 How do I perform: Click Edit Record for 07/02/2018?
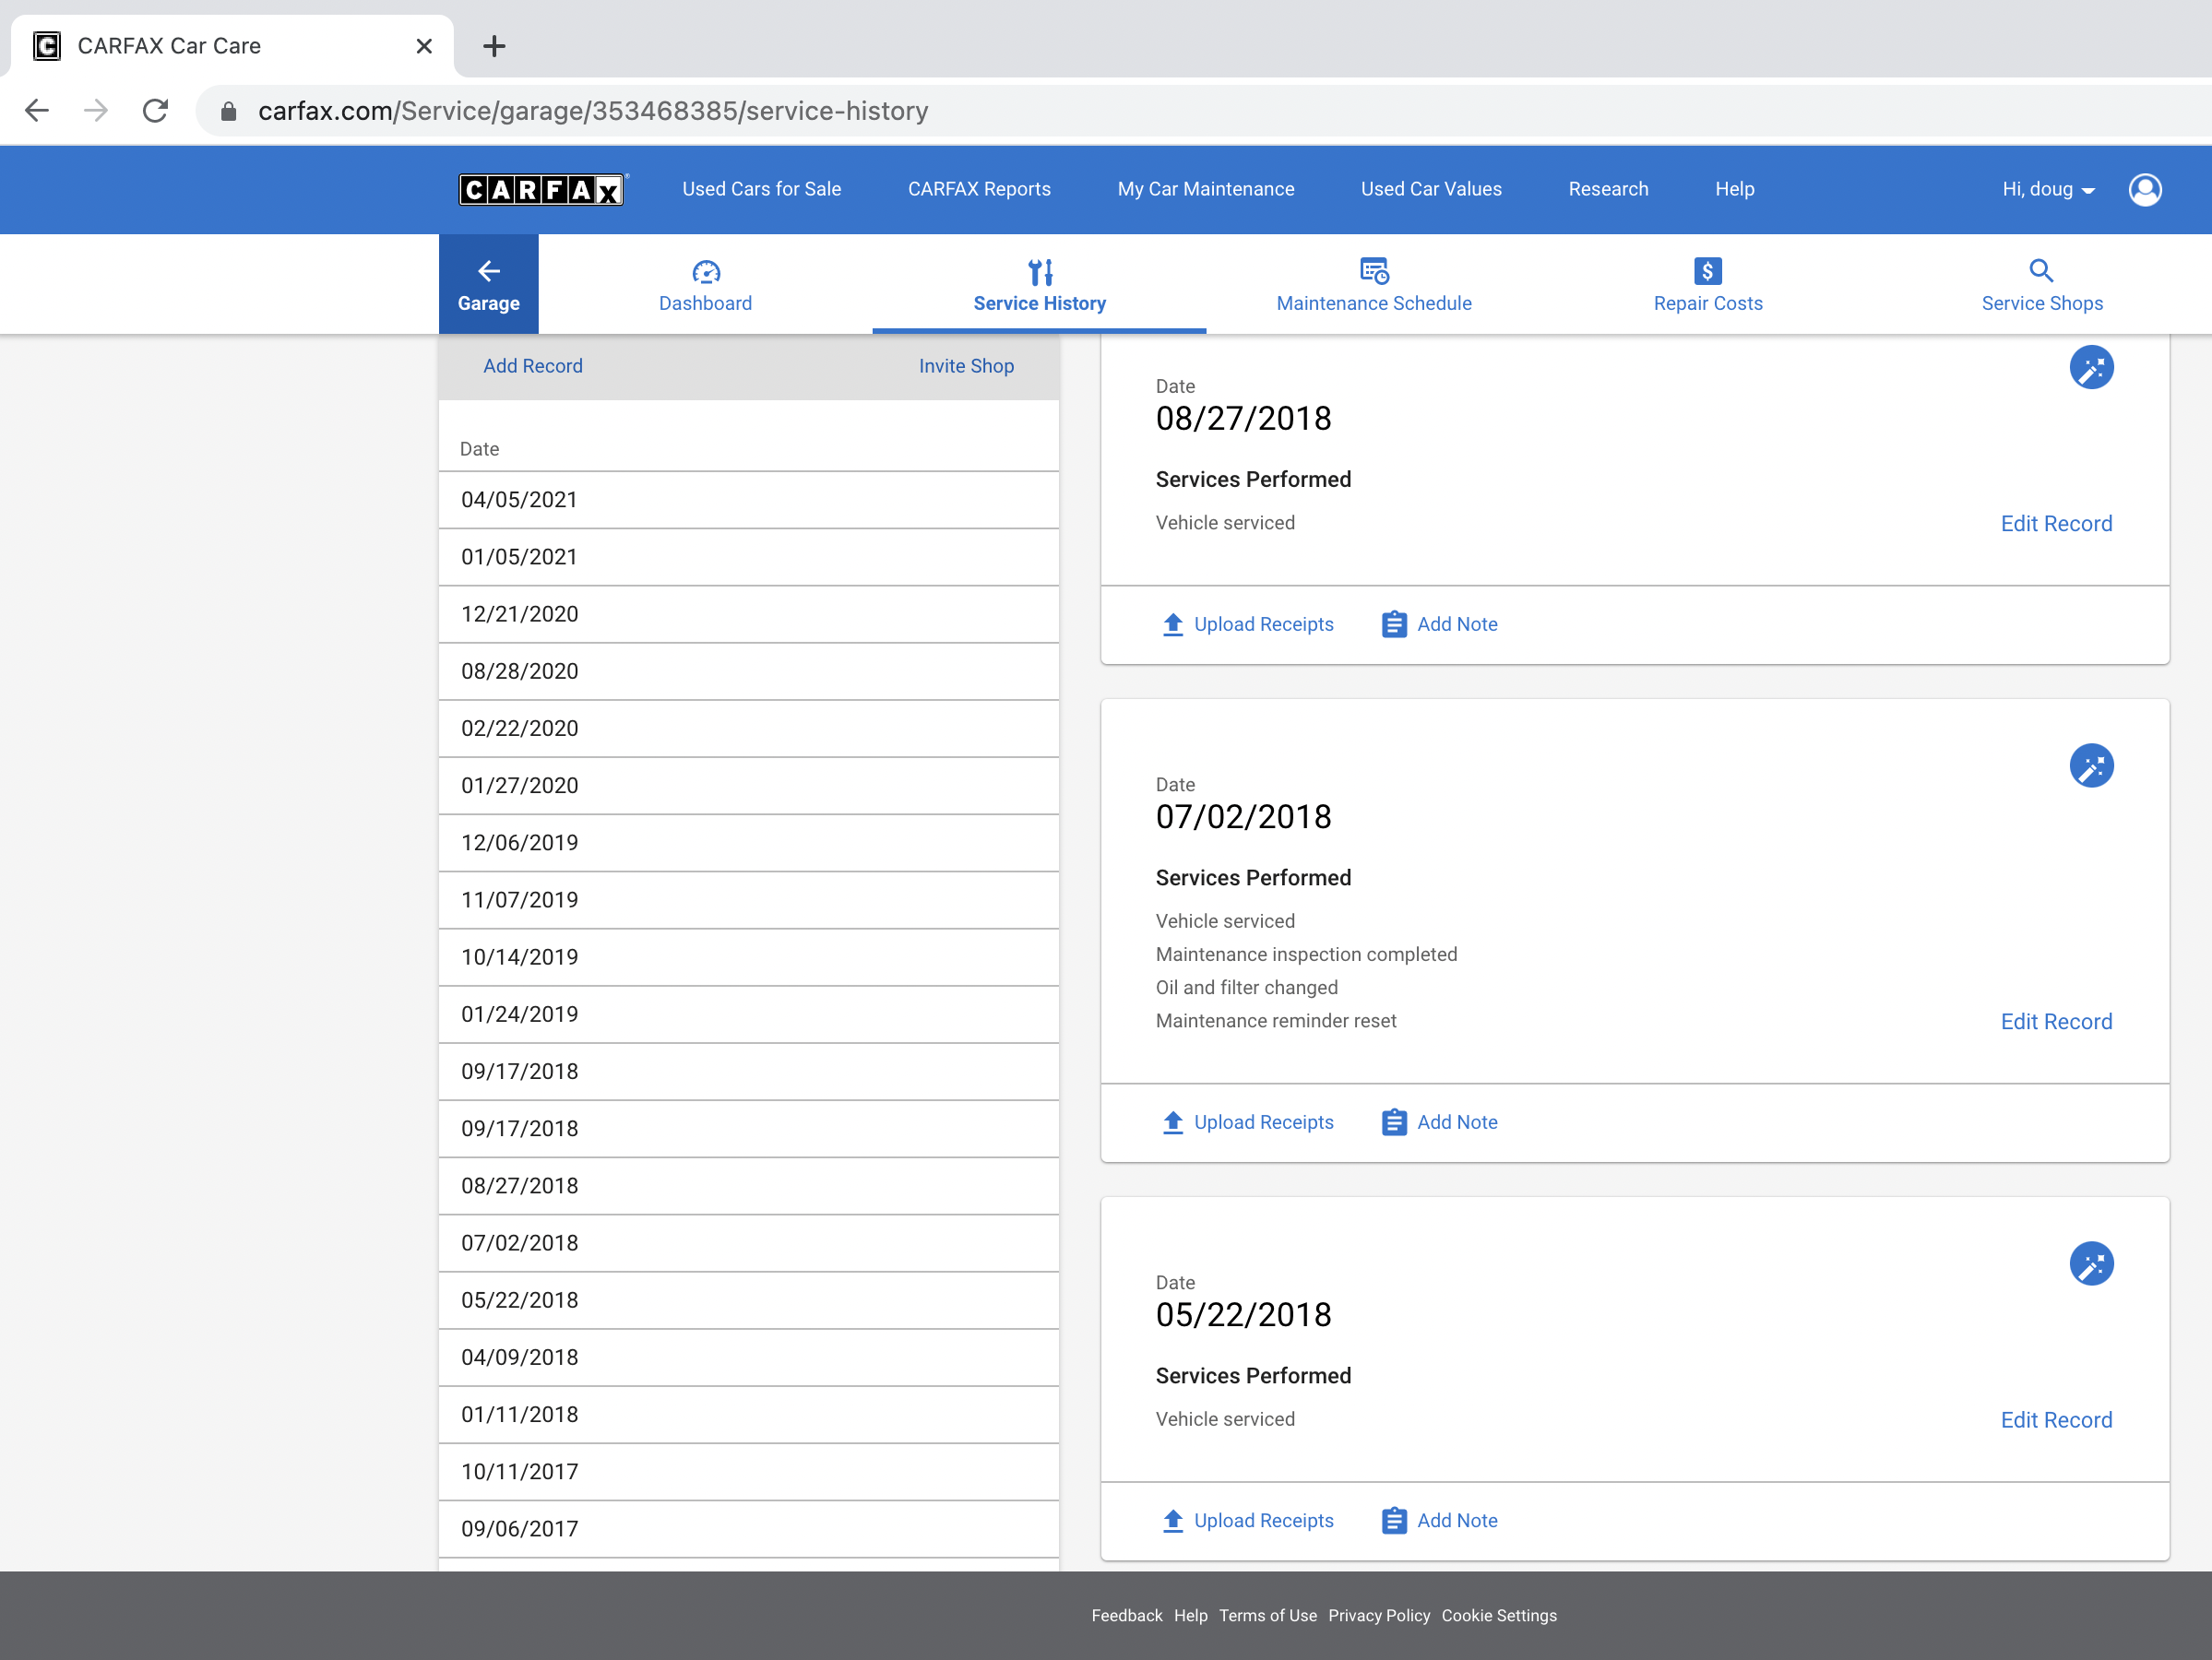2056,1021
